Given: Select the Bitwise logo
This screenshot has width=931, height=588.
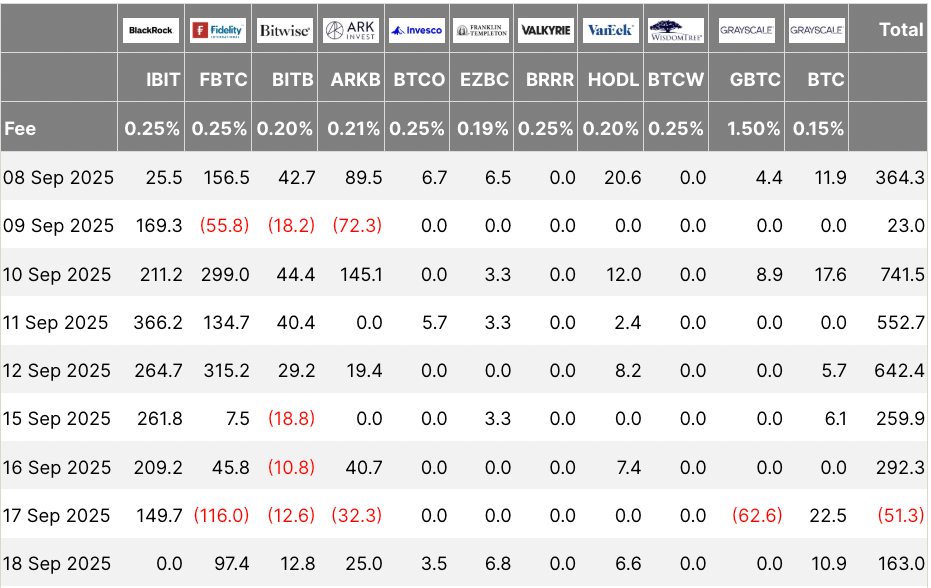Looking at the screenshot, I should (285, 30).
